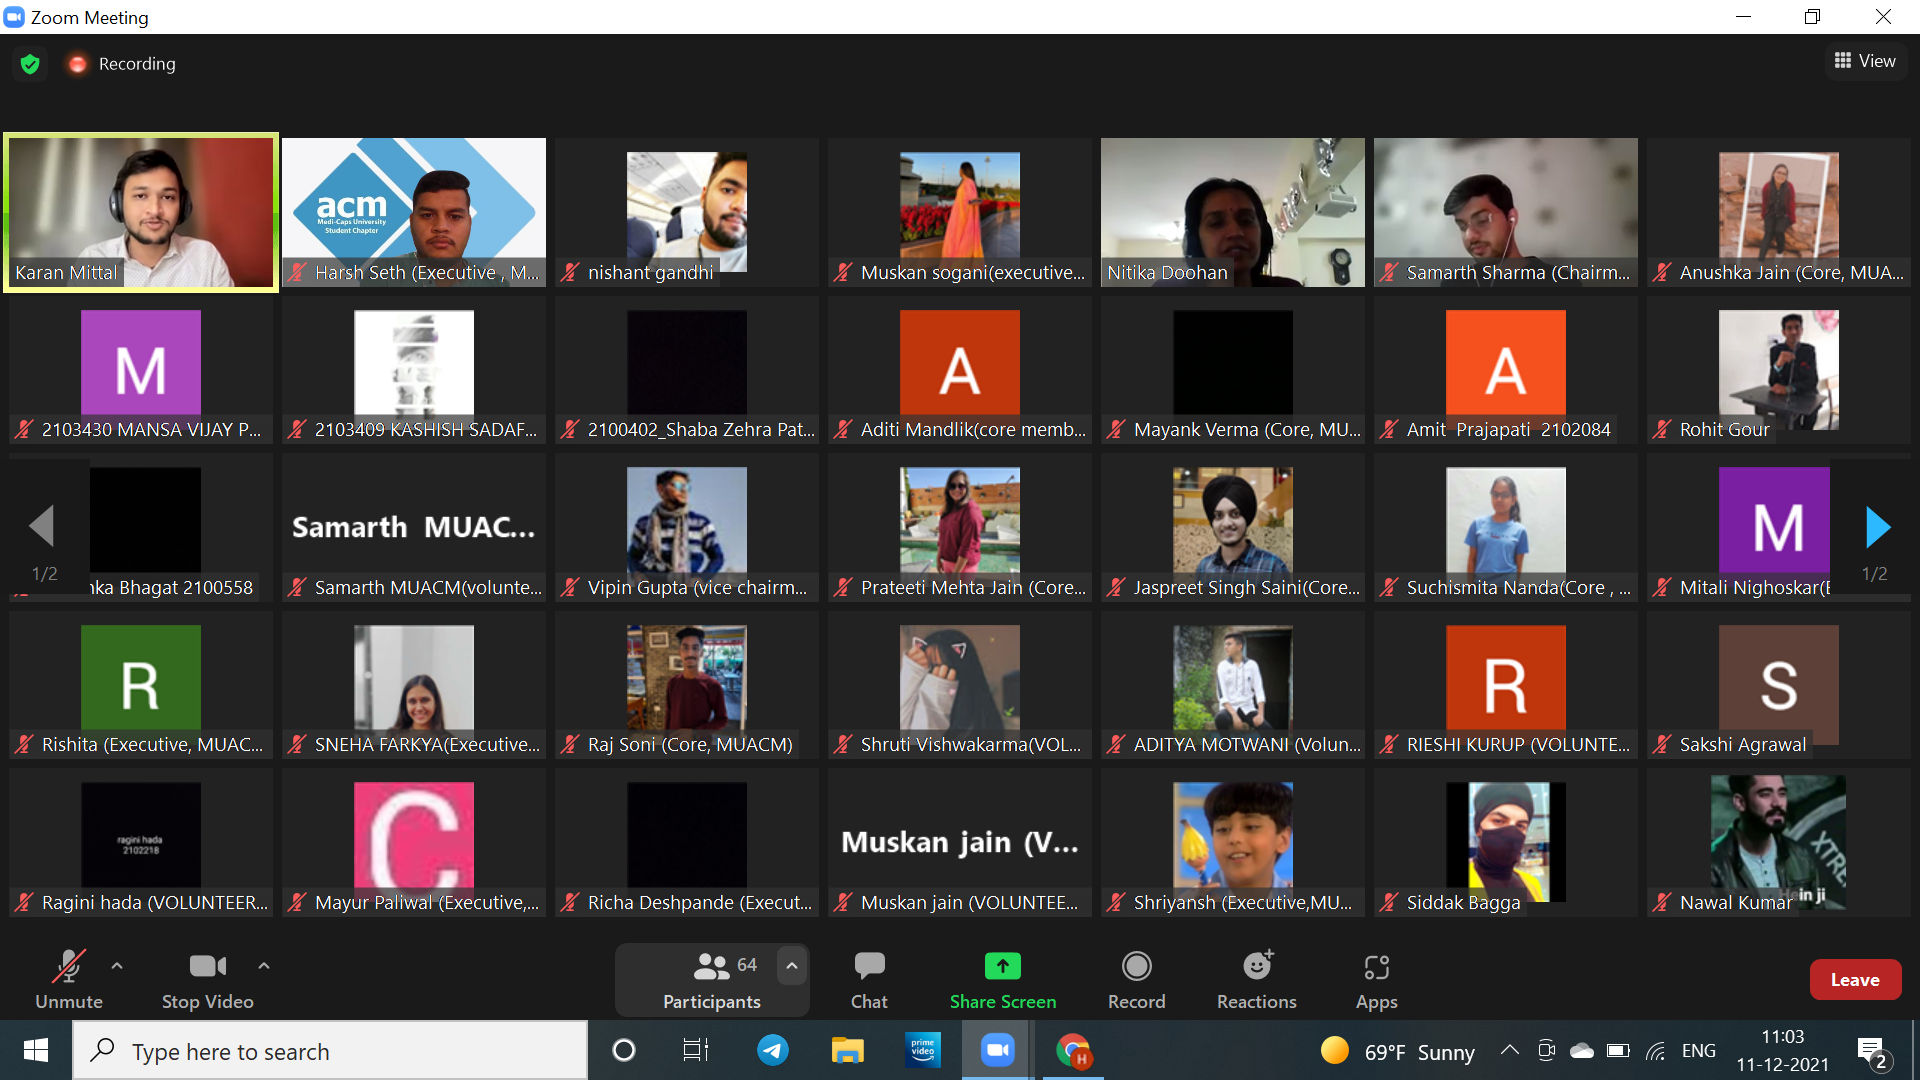Toggle the Unmute microphone button
The width and height of the screenshot is (1920, 1080).
[x=68, y=980]
